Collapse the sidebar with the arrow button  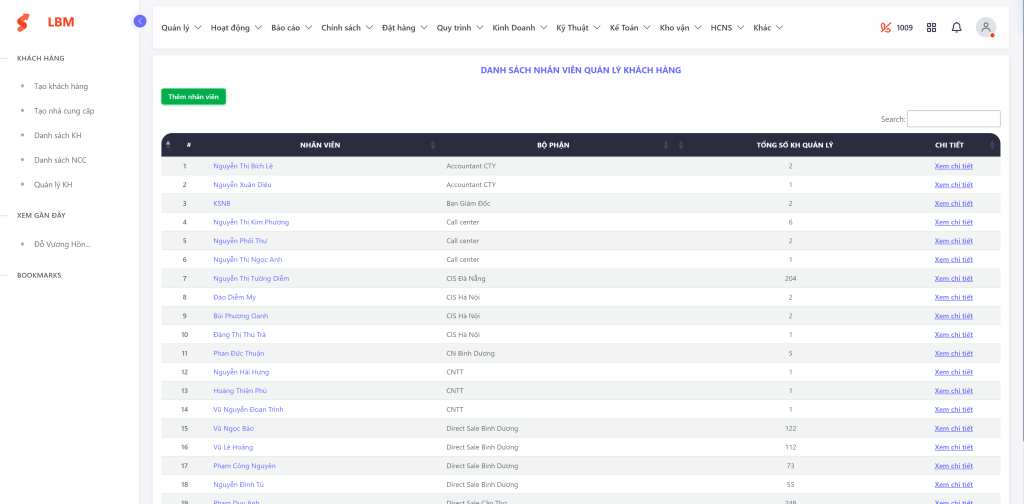140,21
